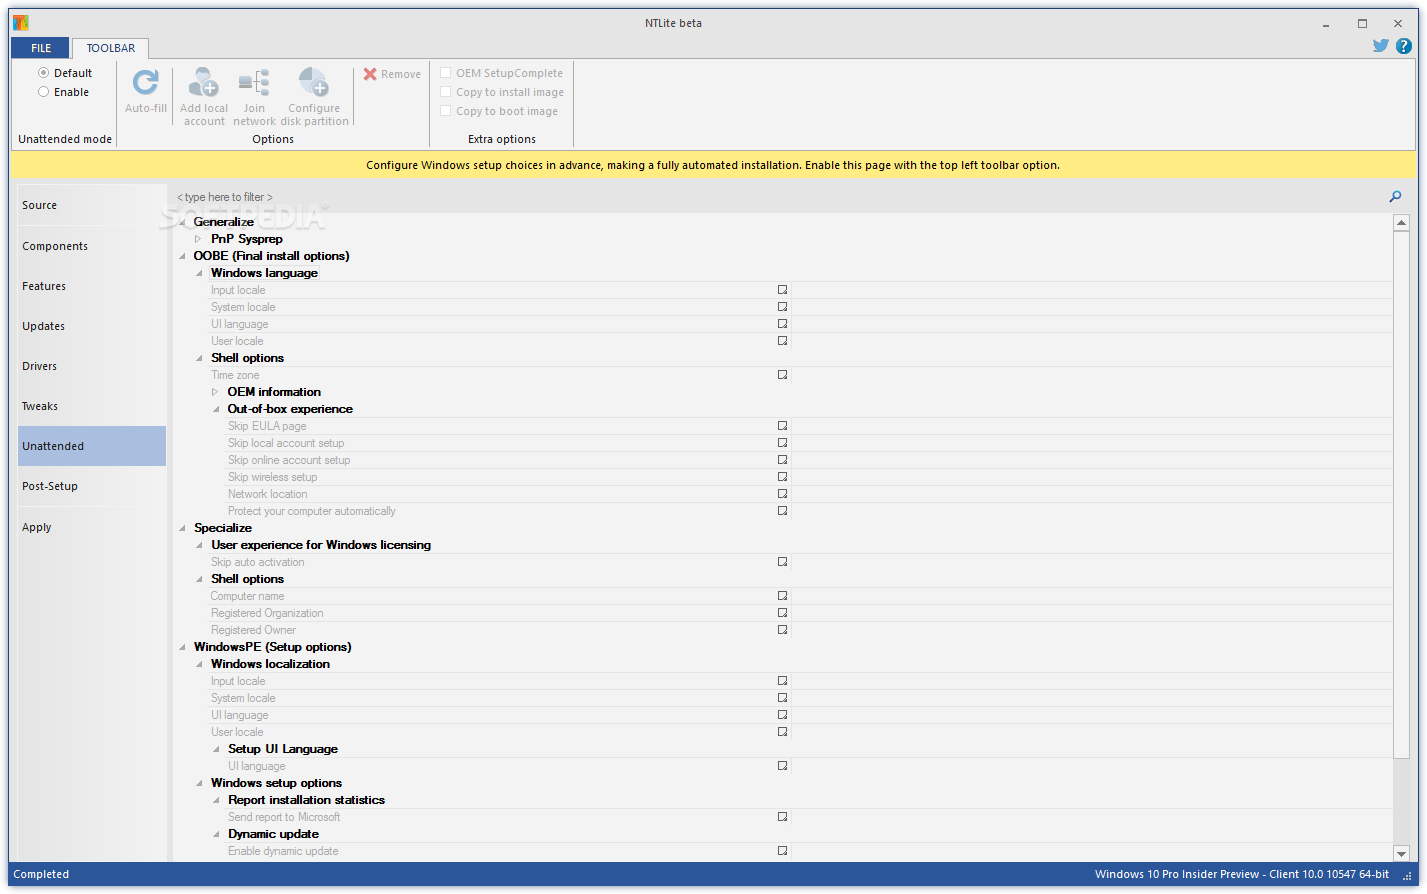Click the search magnifier icon

1396,197
